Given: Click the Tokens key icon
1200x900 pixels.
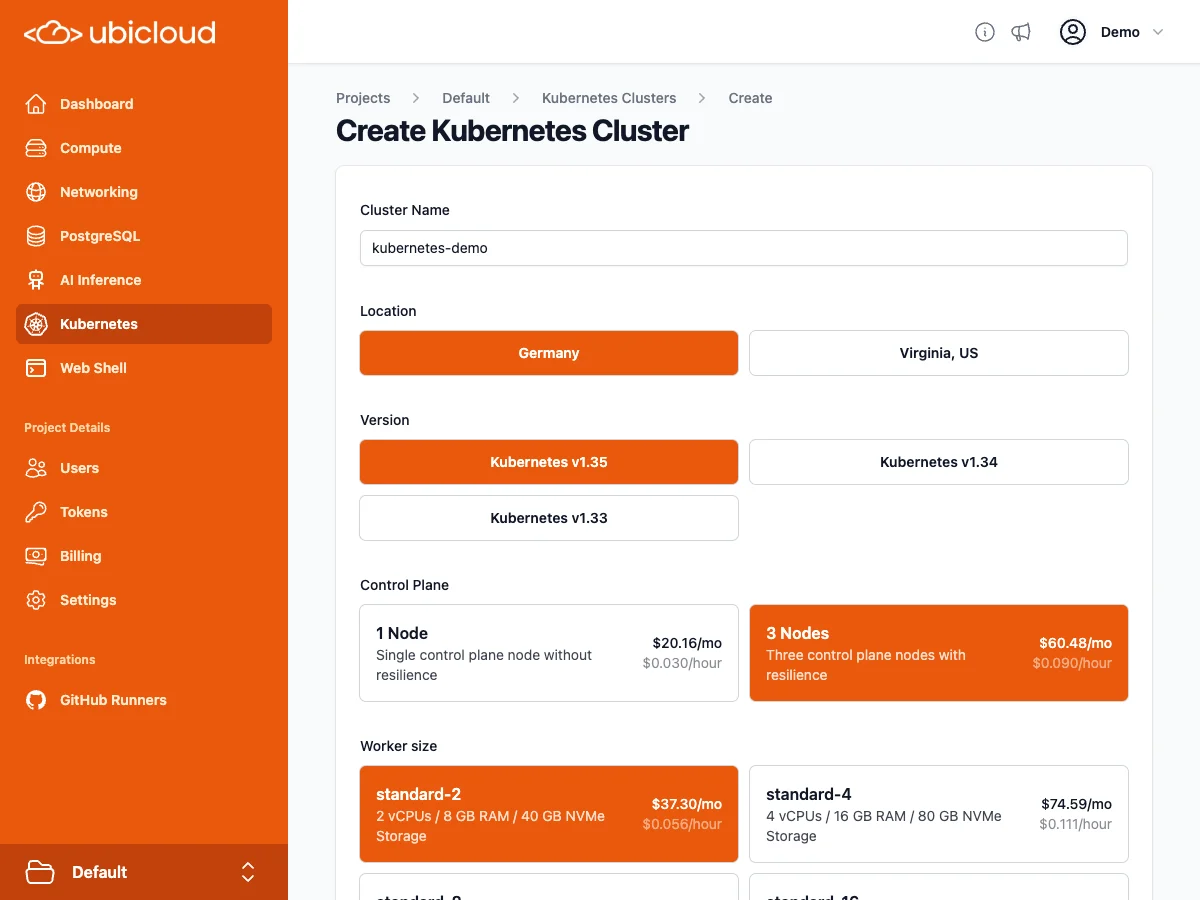Looking at the screenshot, I should click(36, 512).
